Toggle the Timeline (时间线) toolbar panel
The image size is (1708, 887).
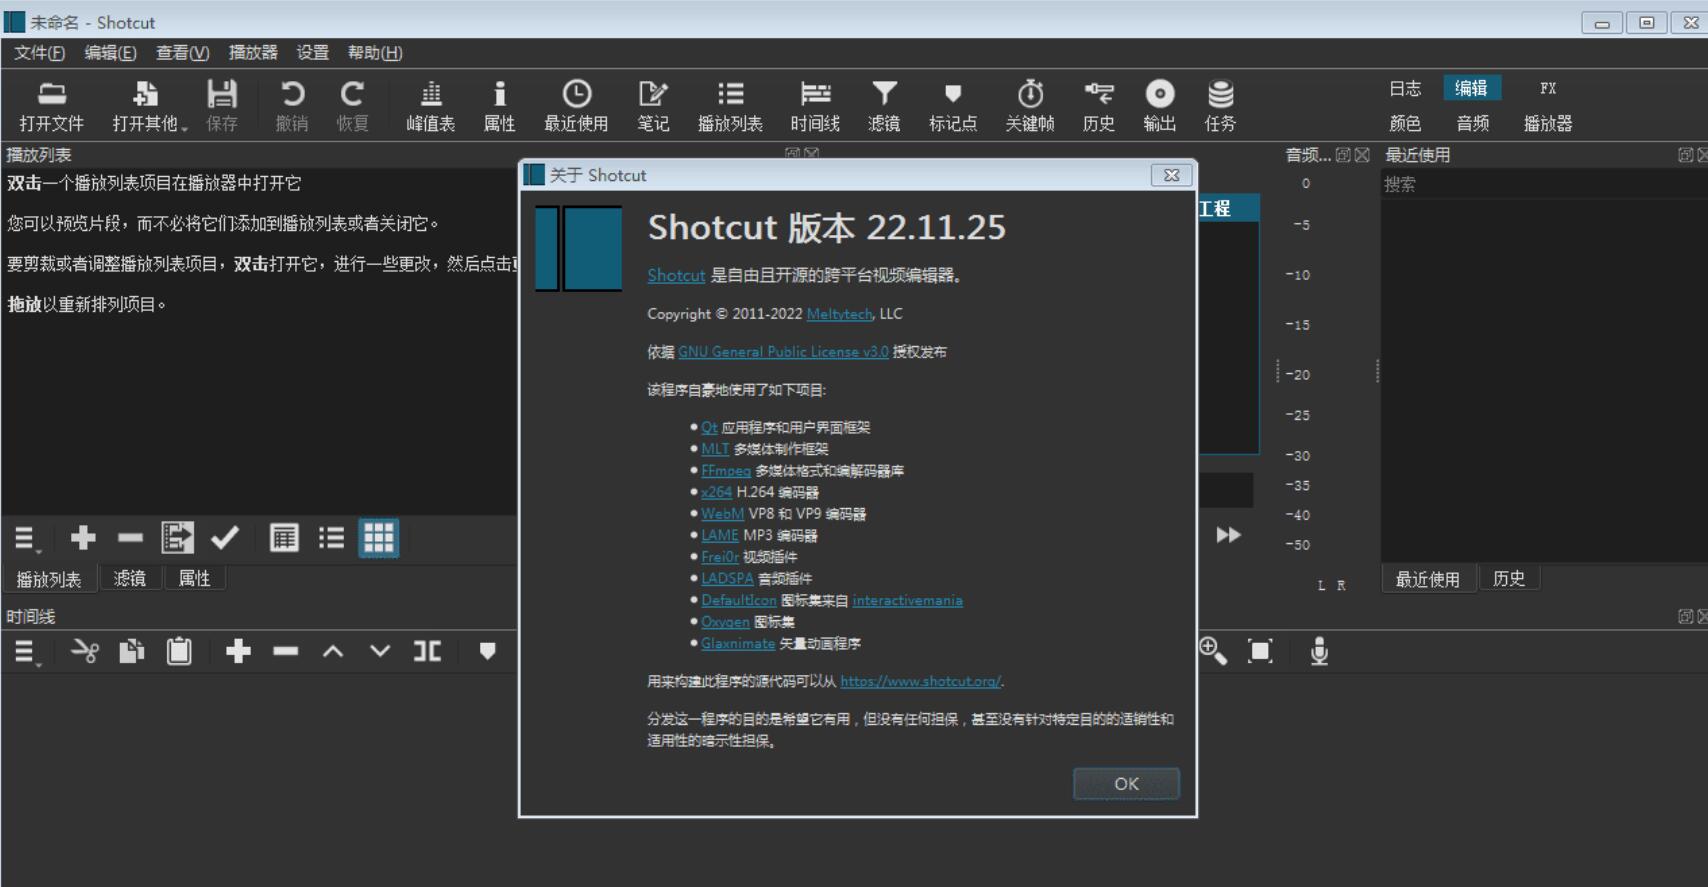pyautogui.click(x=815, y=105)
